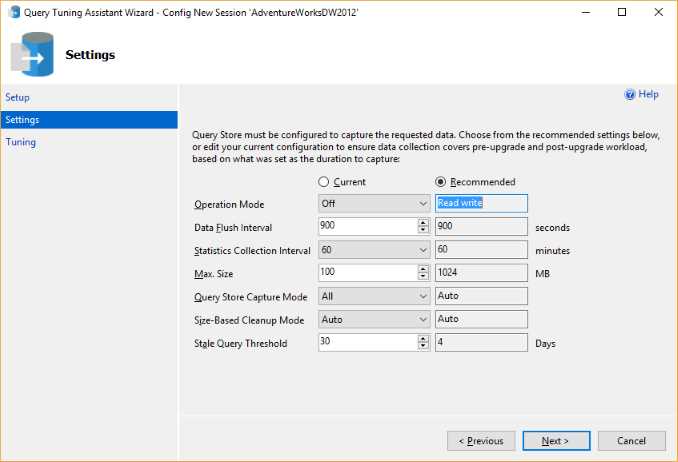Image resolution: width=678 pixels, height=462 pixels.
Task: Open Query Store Capture Mode dropdown
Action: pos(374,296)
